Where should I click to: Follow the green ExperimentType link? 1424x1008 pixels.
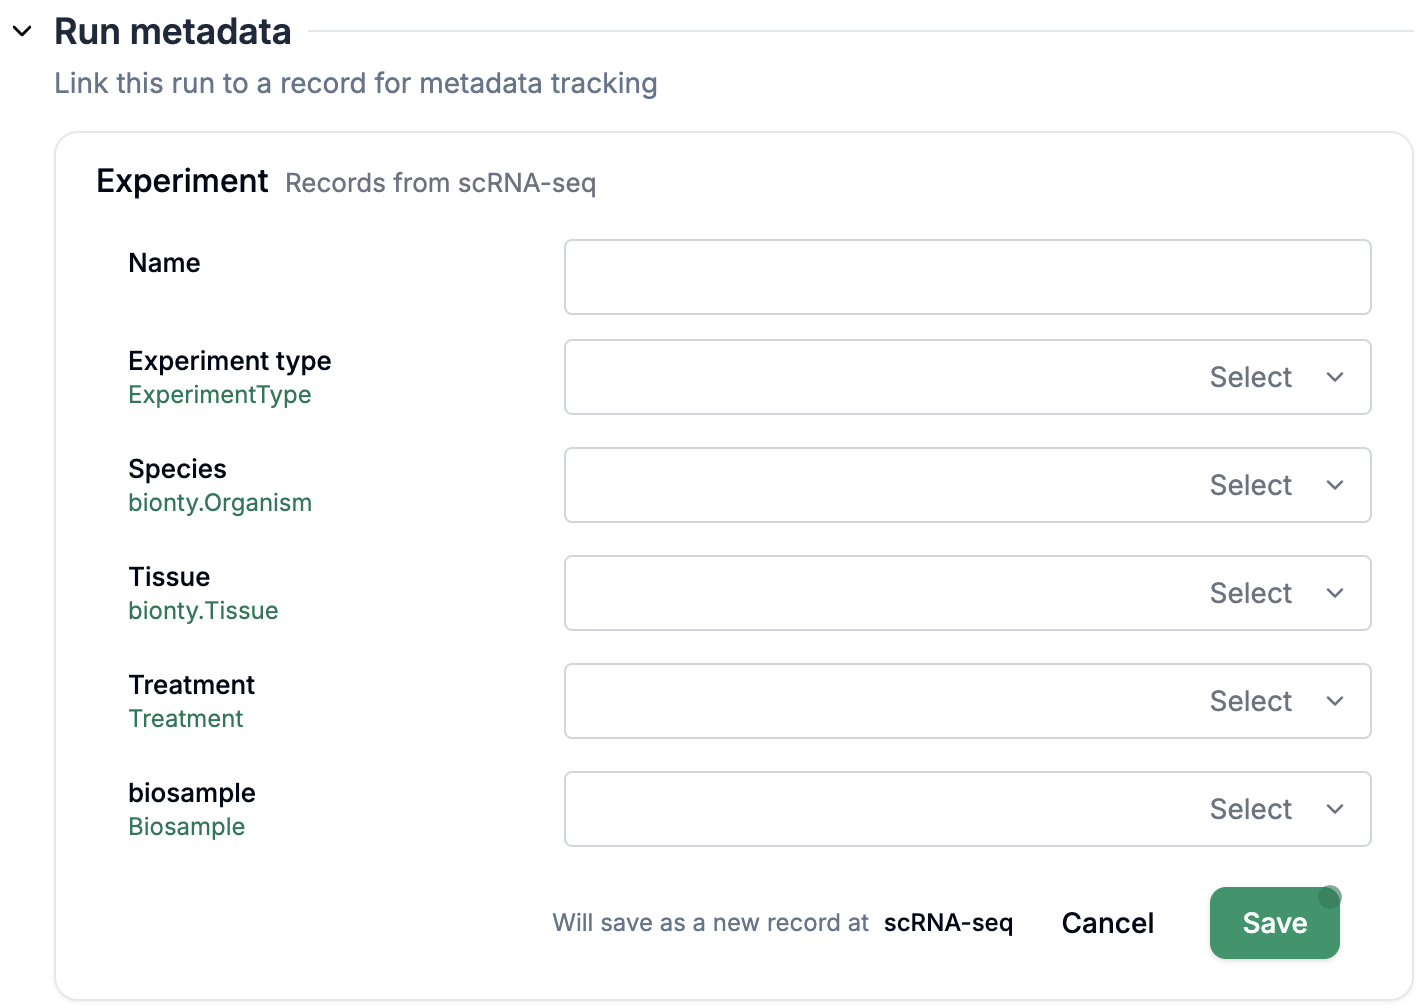pos(219,395)
